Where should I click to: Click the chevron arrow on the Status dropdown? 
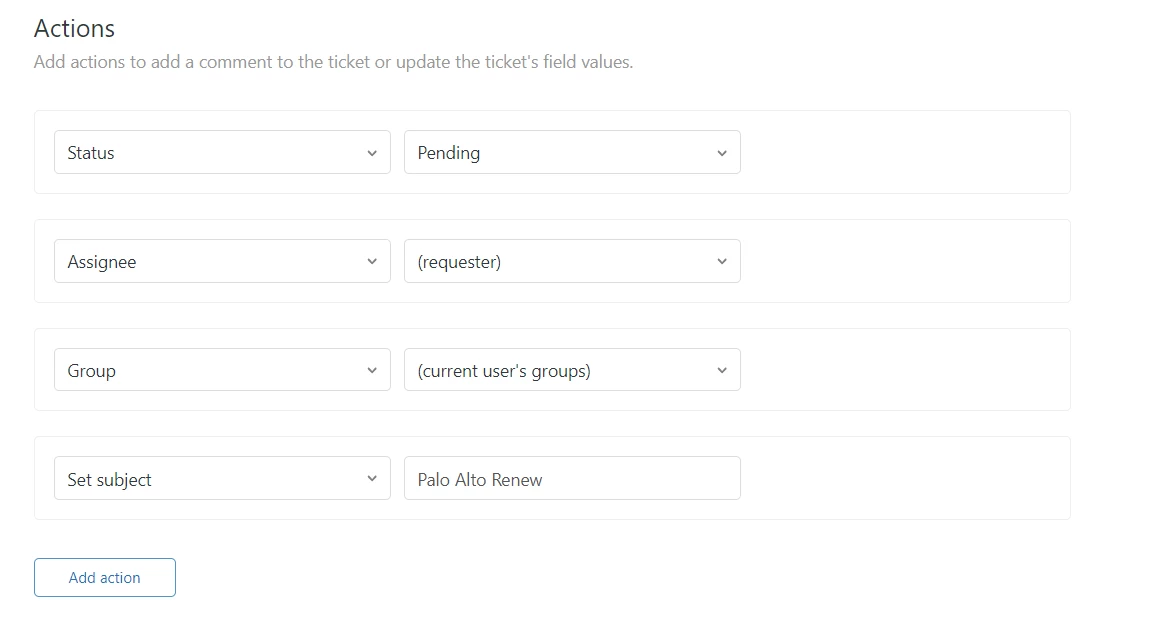click(372, 153)
